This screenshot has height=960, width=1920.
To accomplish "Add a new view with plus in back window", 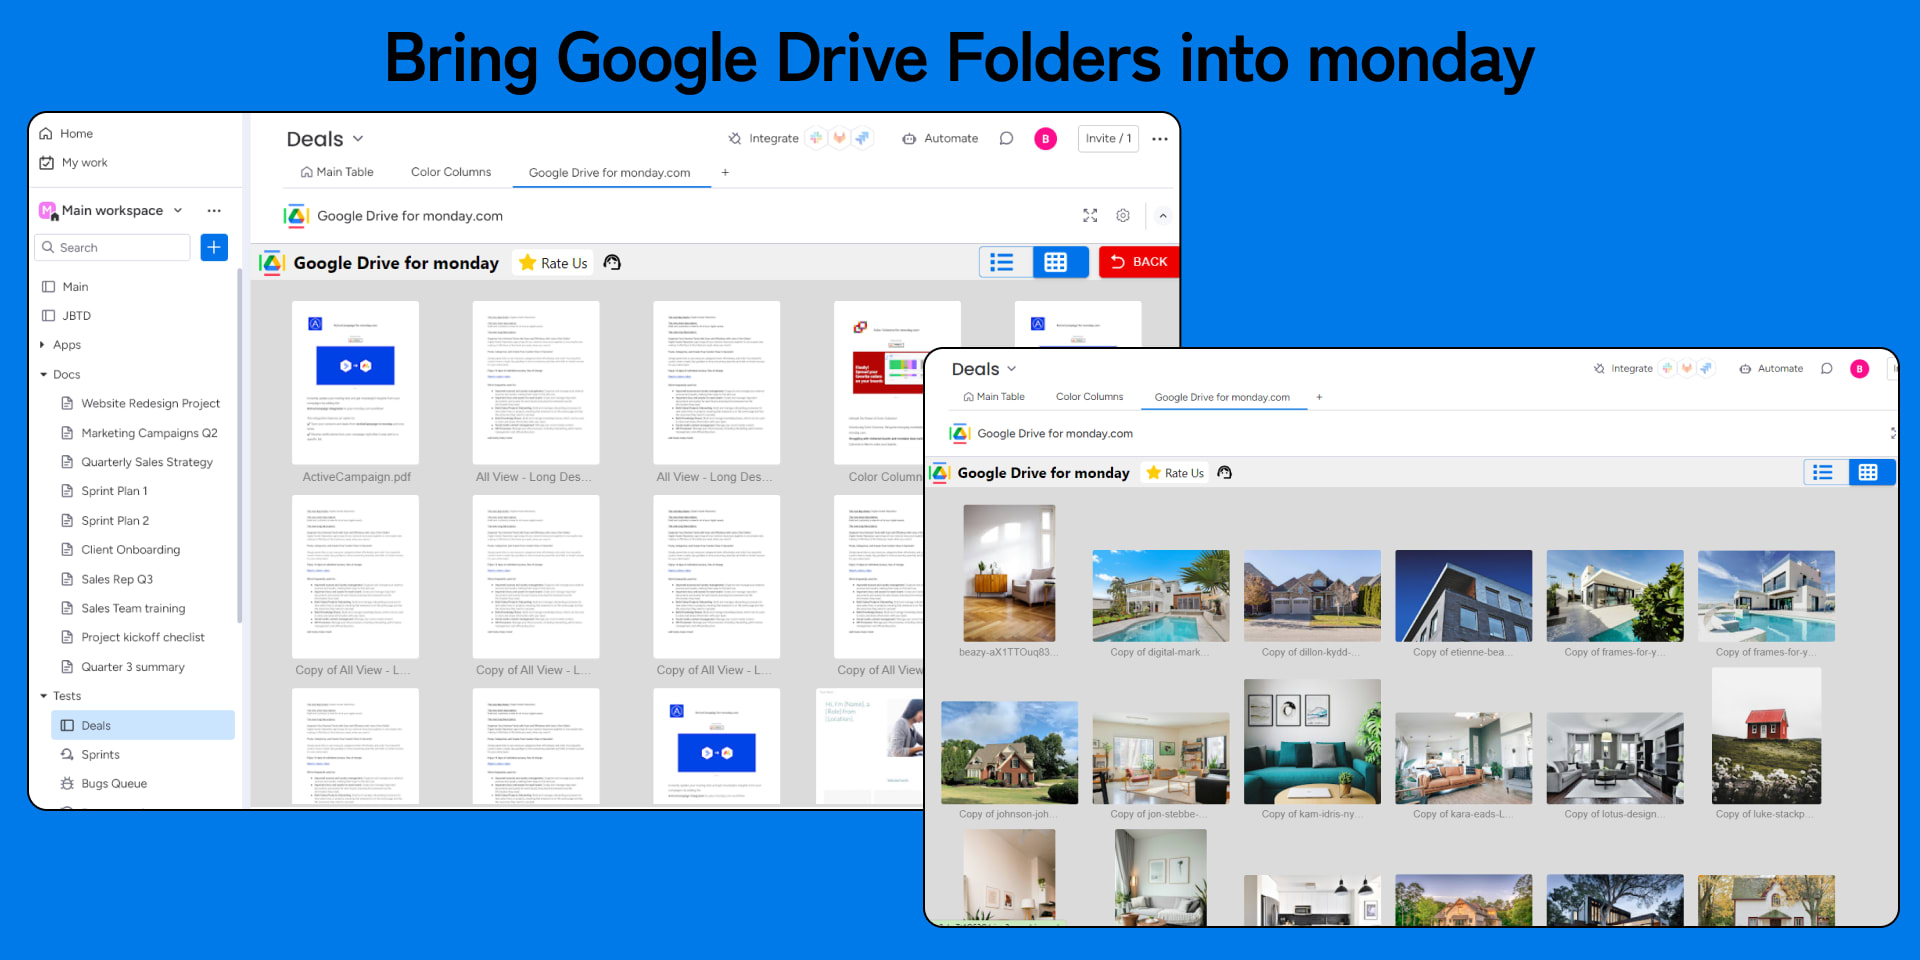I will (725, 172).
